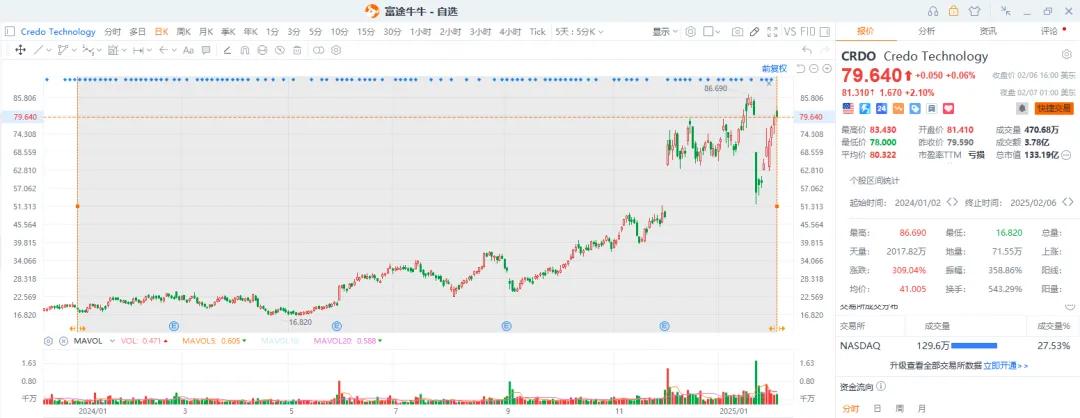Click the close circle icon beside MAVOL
The height and width of the screenshot is (418, 1080).
click(x=63, y=341)
